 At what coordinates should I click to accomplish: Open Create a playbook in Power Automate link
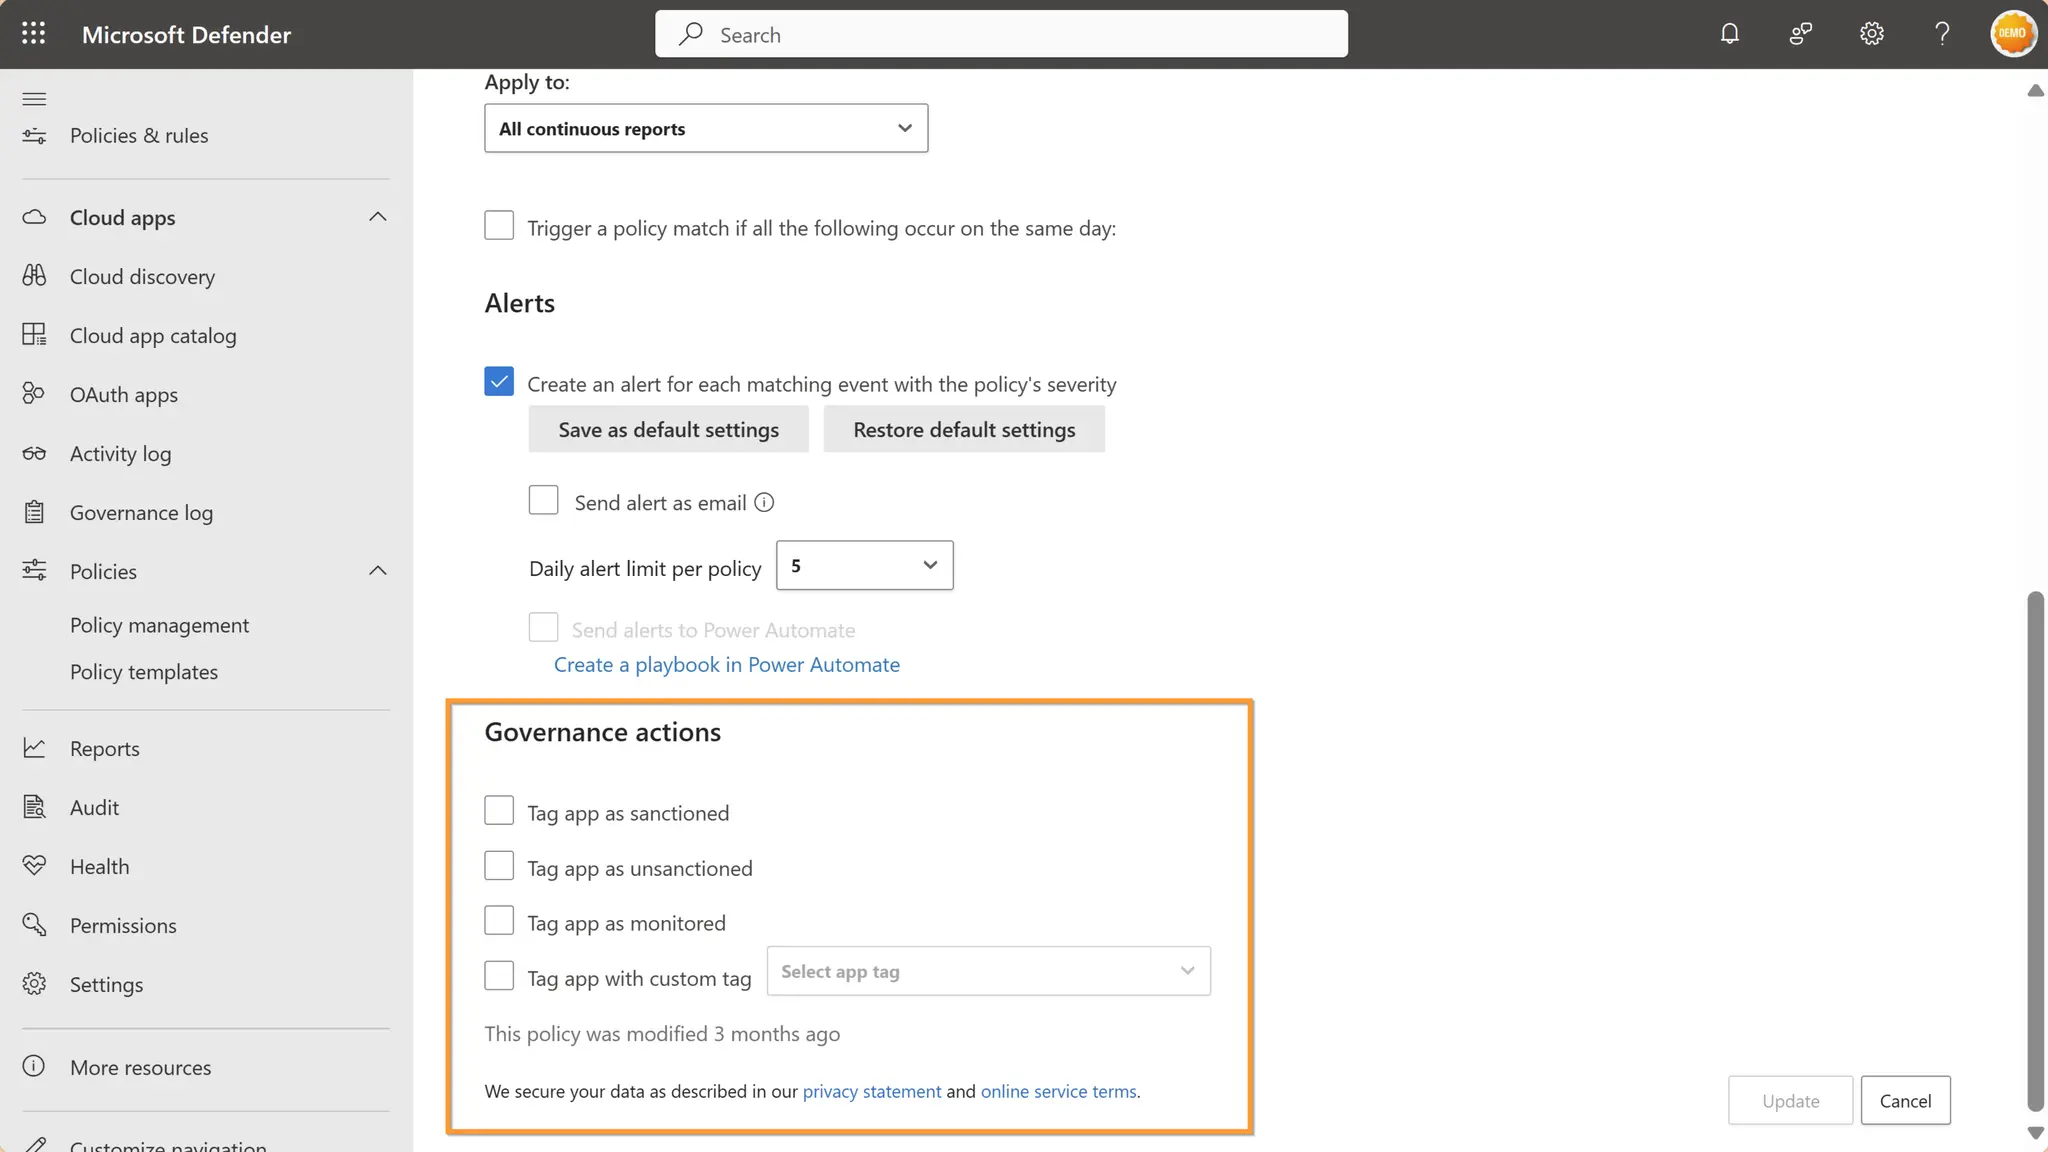click(726, 665)
